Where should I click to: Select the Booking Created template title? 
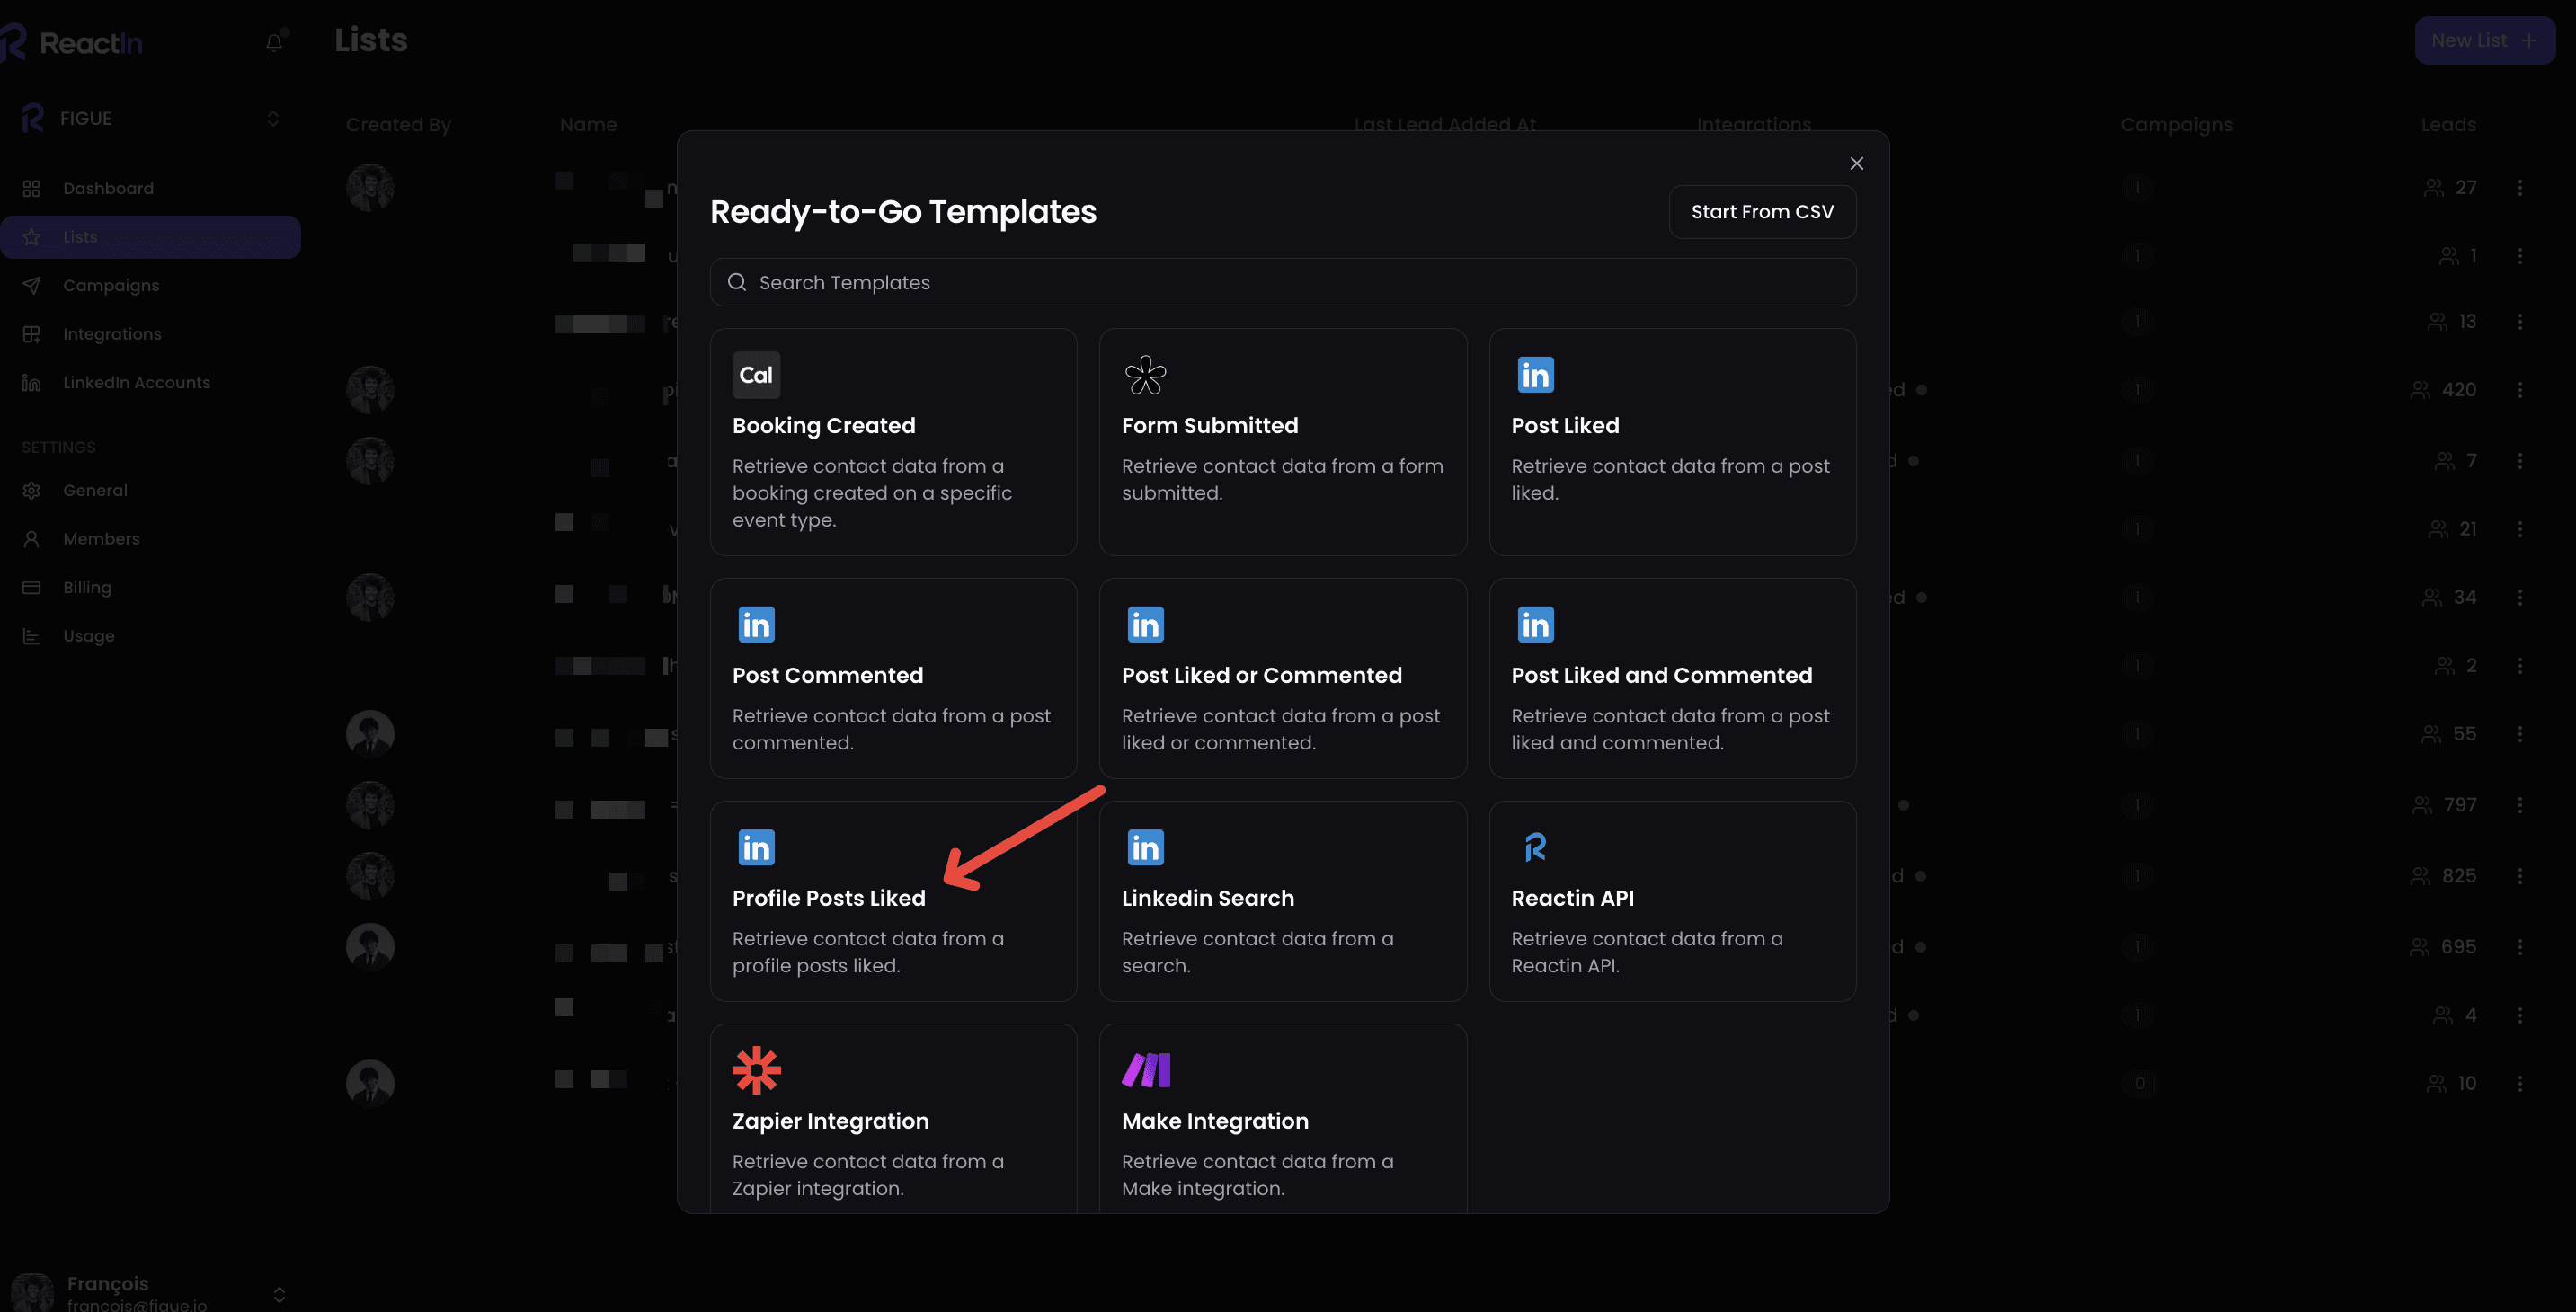click(824, 426)
